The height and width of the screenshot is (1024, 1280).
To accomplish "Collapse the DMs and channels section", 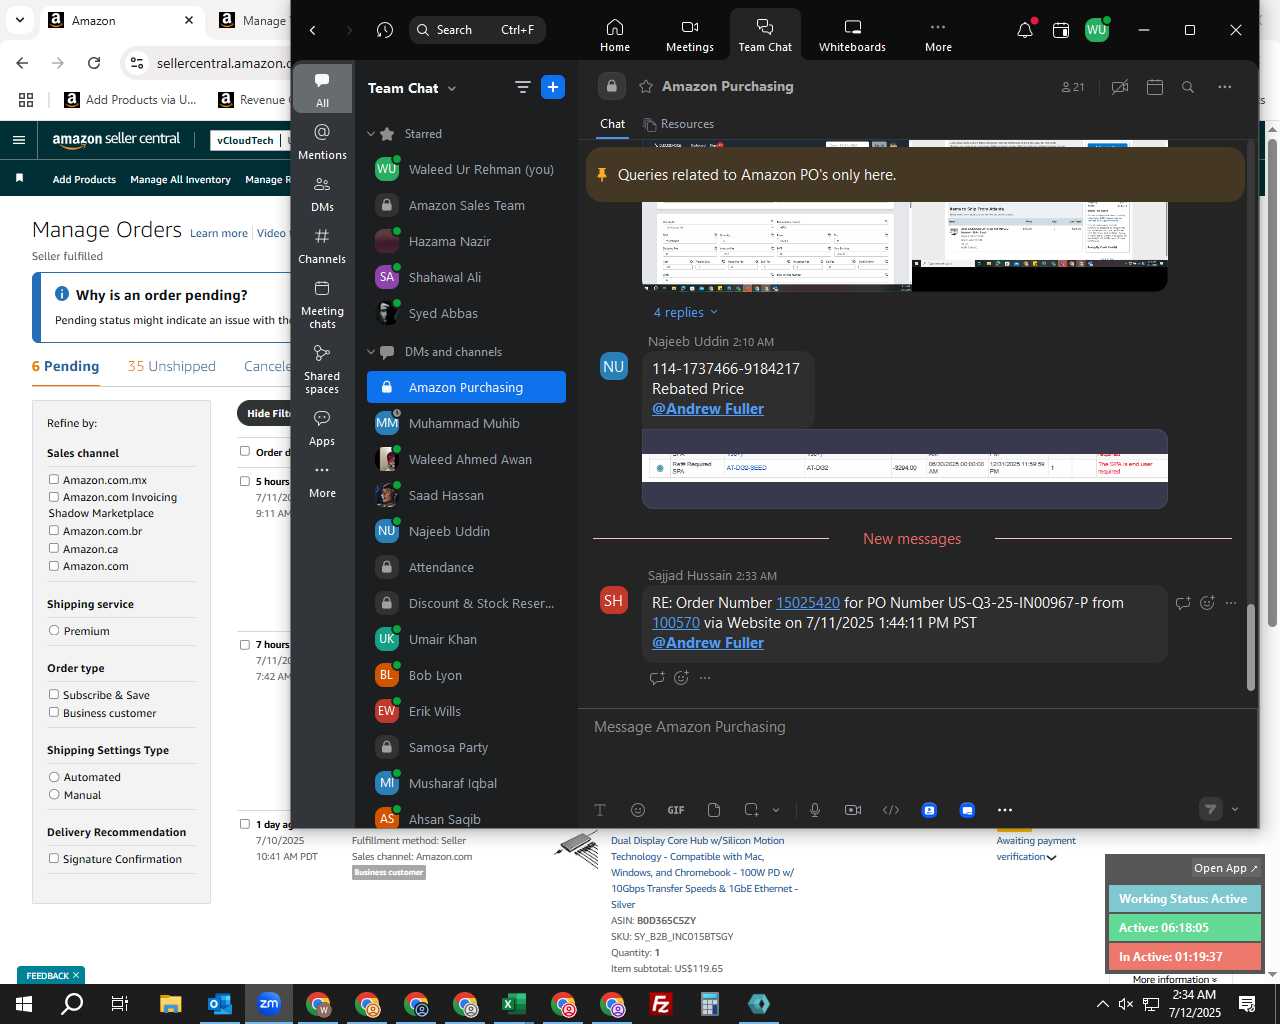I will point(371,352).
